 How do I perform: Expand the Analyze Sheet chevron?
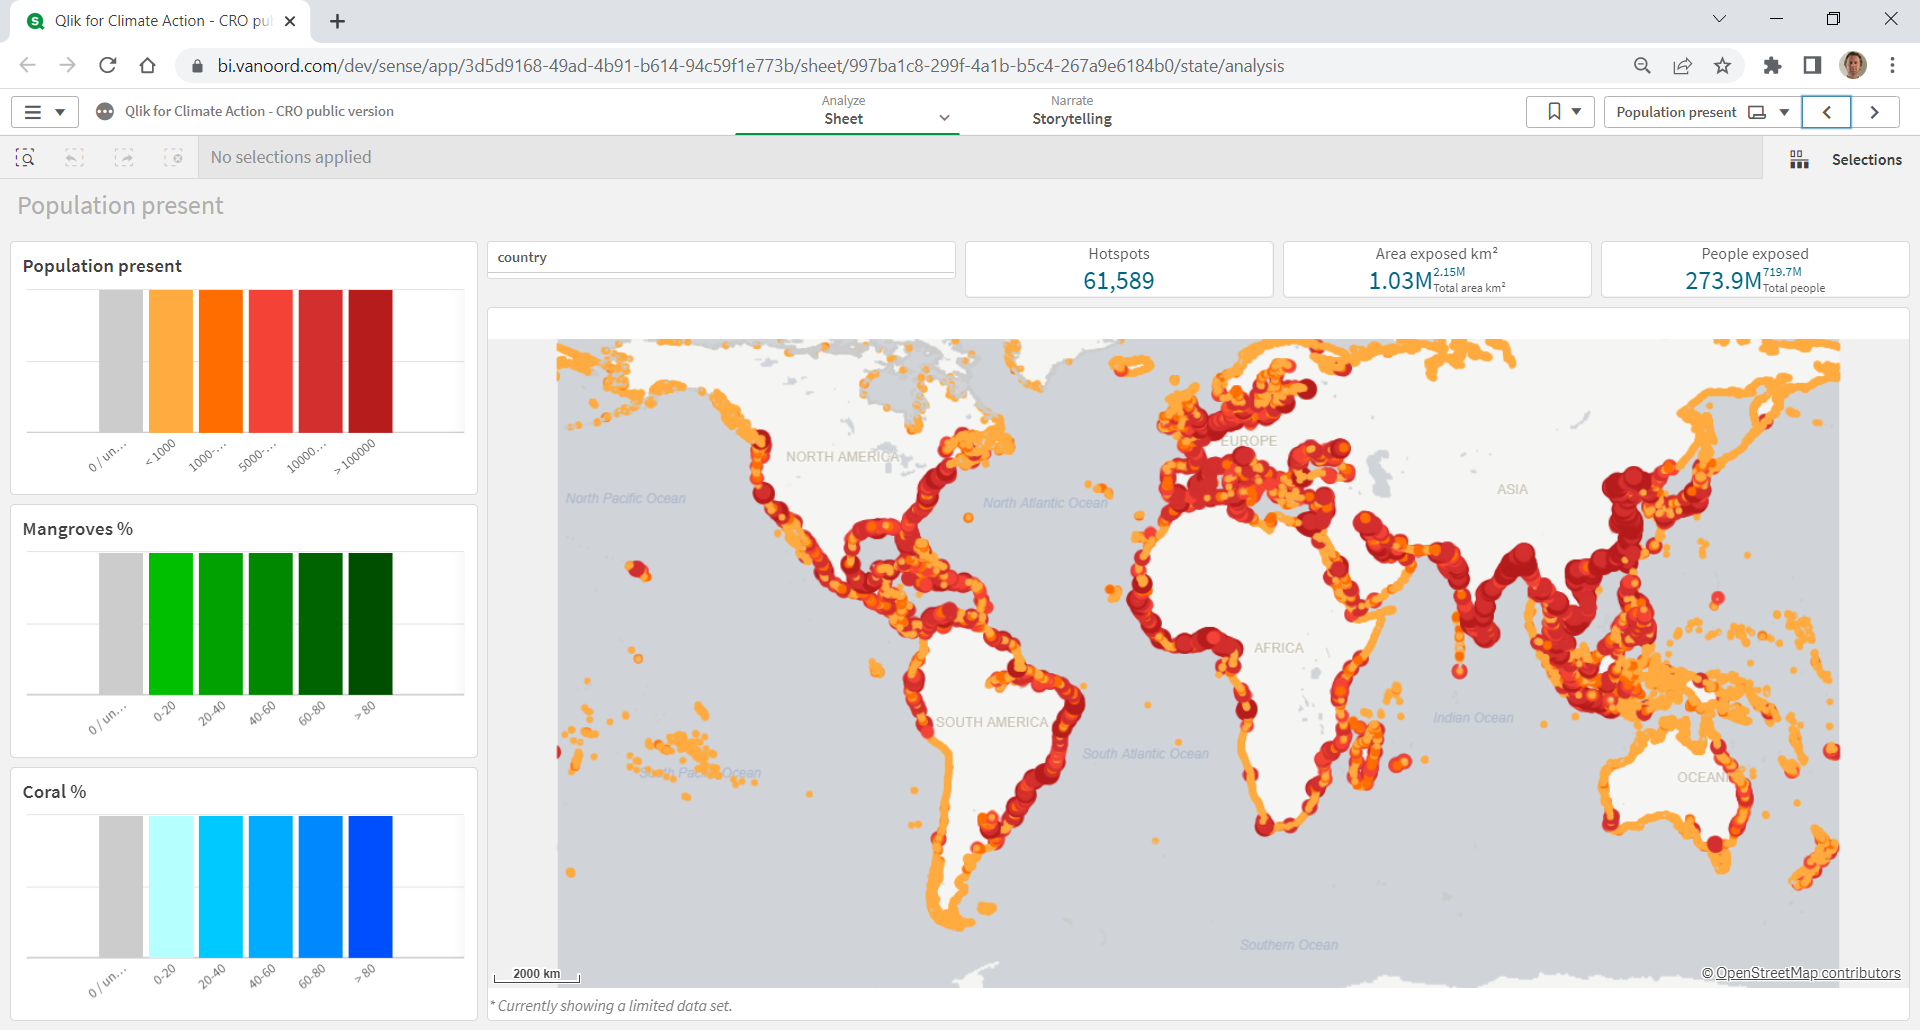point(944,117)
